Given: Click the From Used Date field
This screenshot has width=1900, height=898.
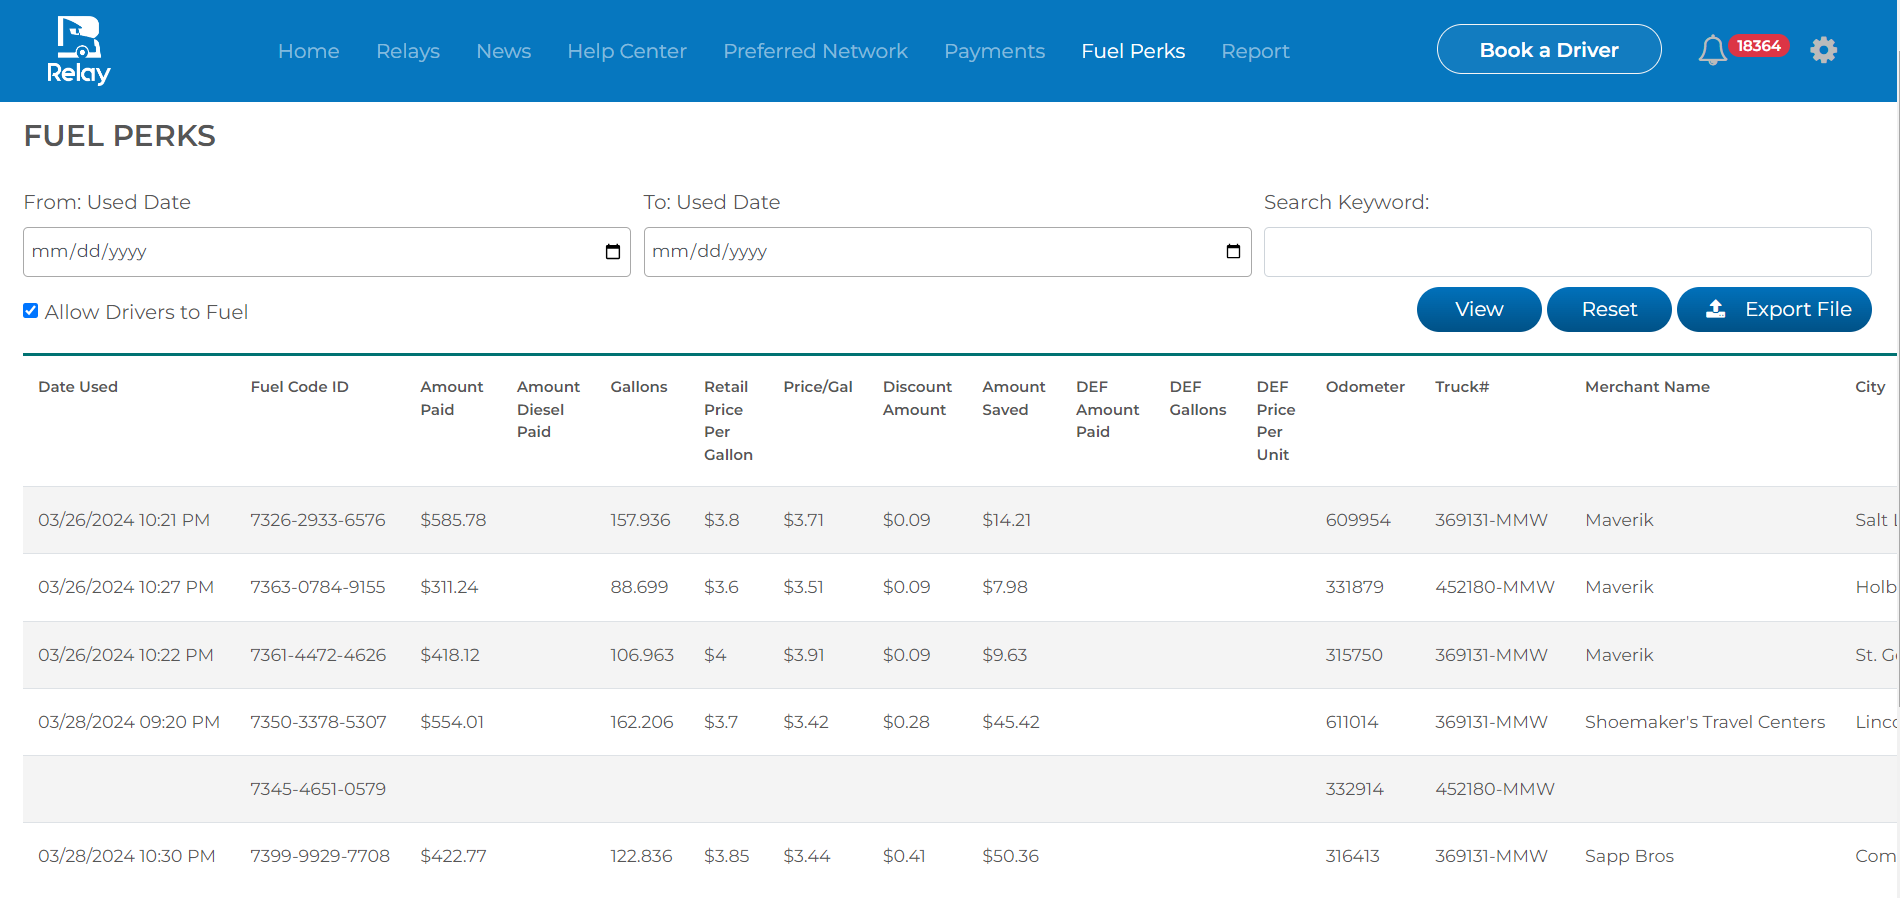Looking at the screenshot, I should click(300, 252).
